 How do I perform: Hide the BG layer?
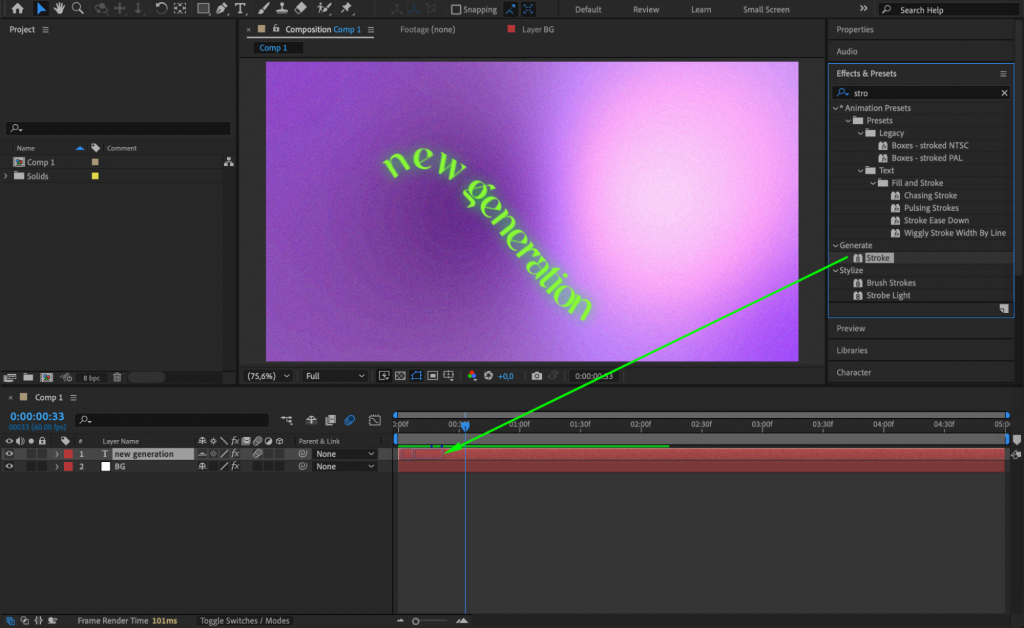coord(10,466)
